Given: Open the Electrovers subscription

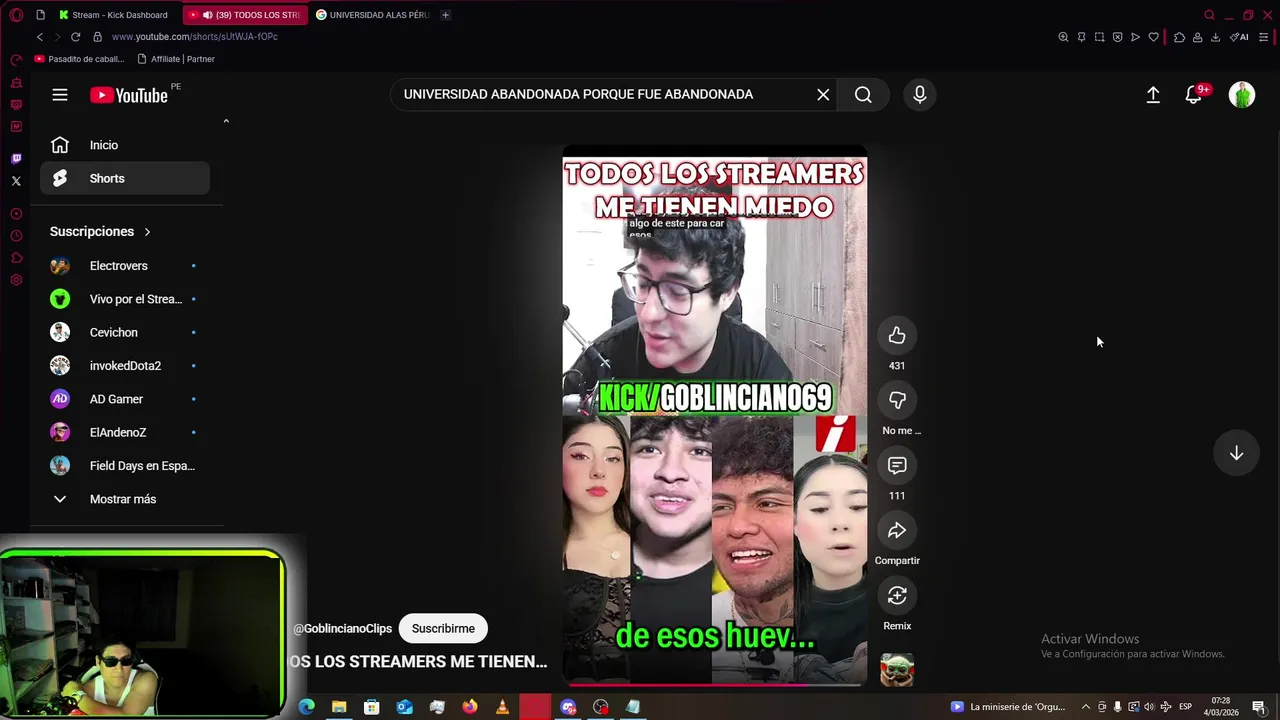Looking at the screenshot, I should pyautogui.click(x=125, y=266).
